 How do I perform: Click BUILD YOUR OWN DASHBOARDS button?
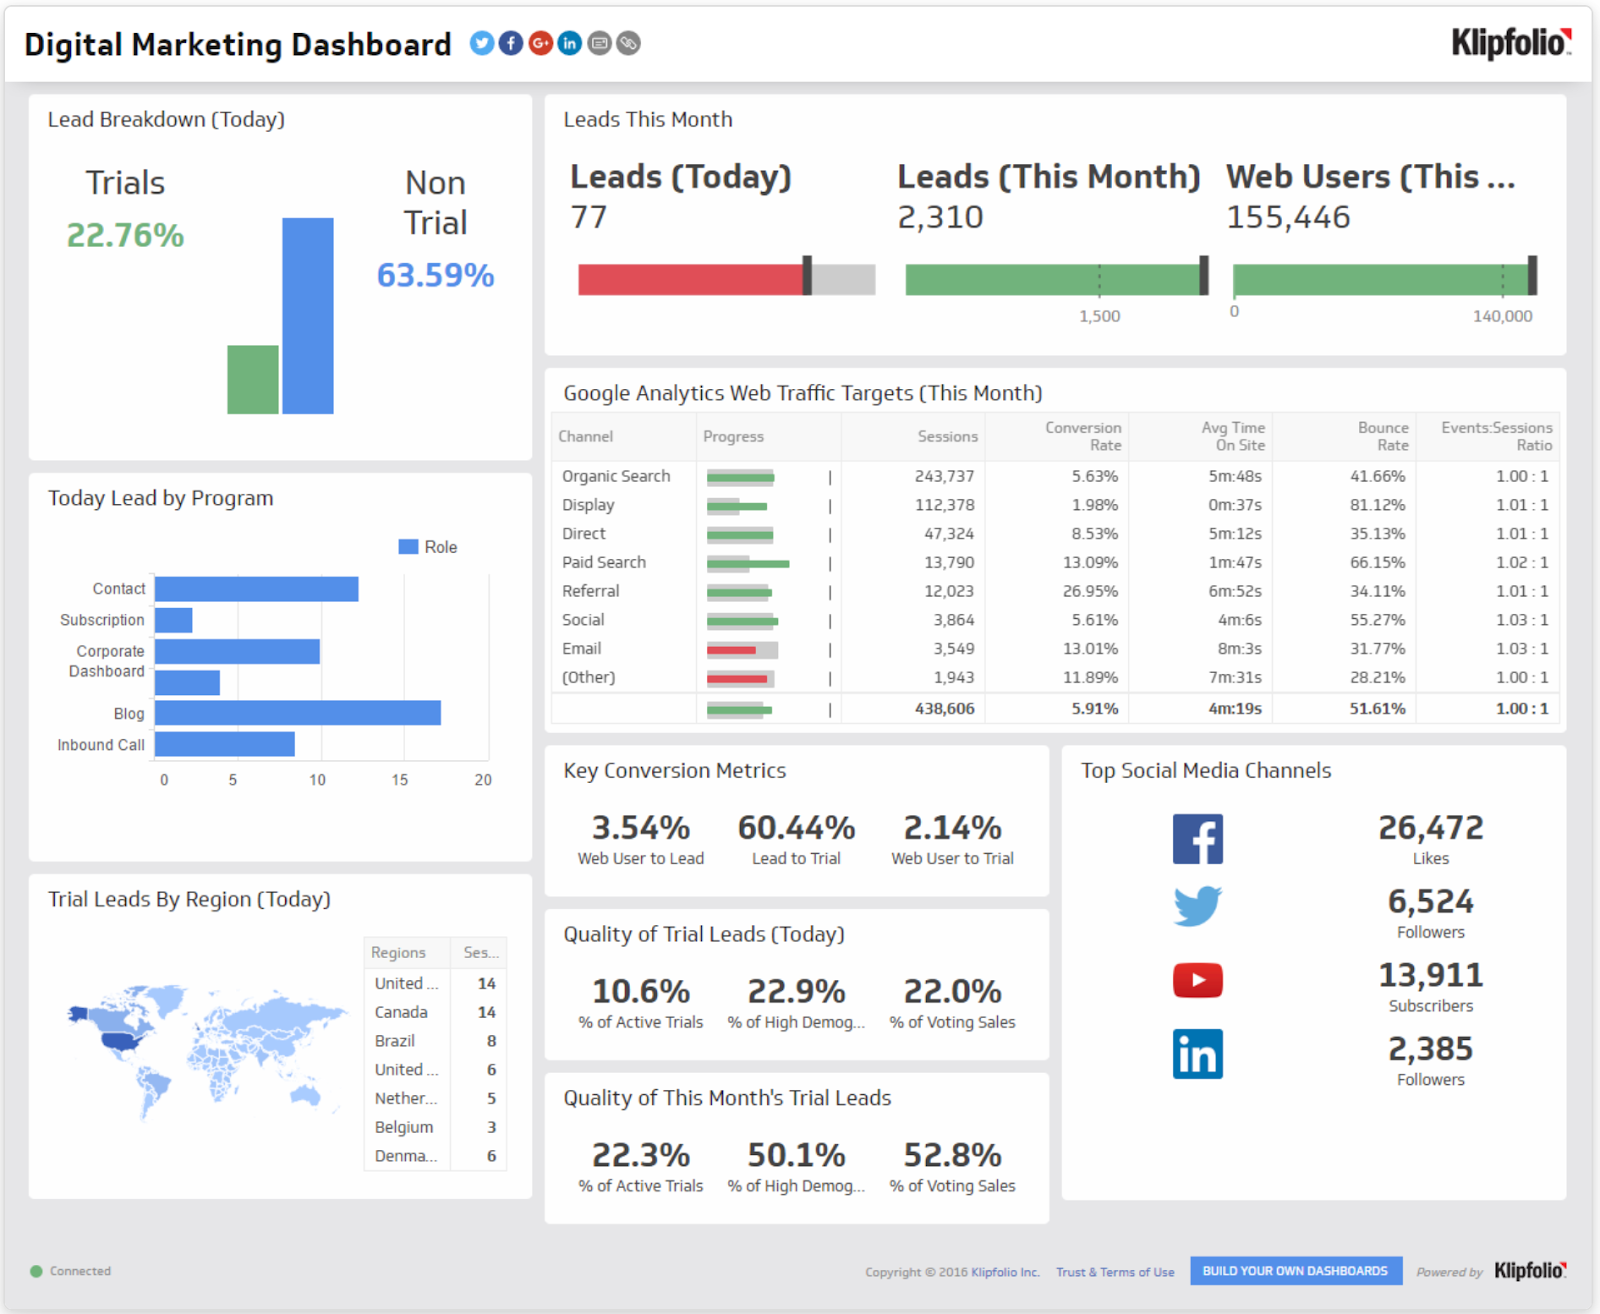pyautogui.click(x=1295, y=1271)
